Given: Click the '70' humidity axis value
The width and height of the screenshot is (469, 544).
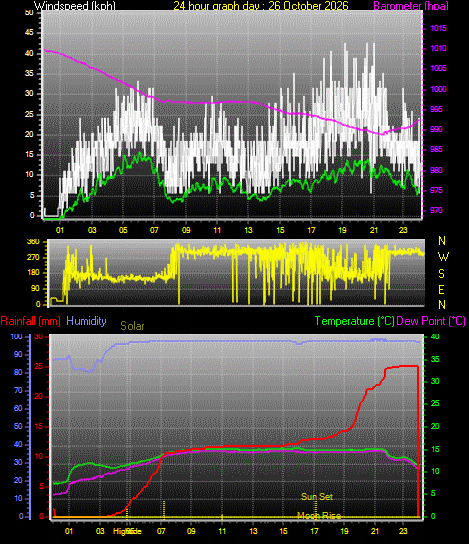Looking at the screenshot, I should 18,391.
